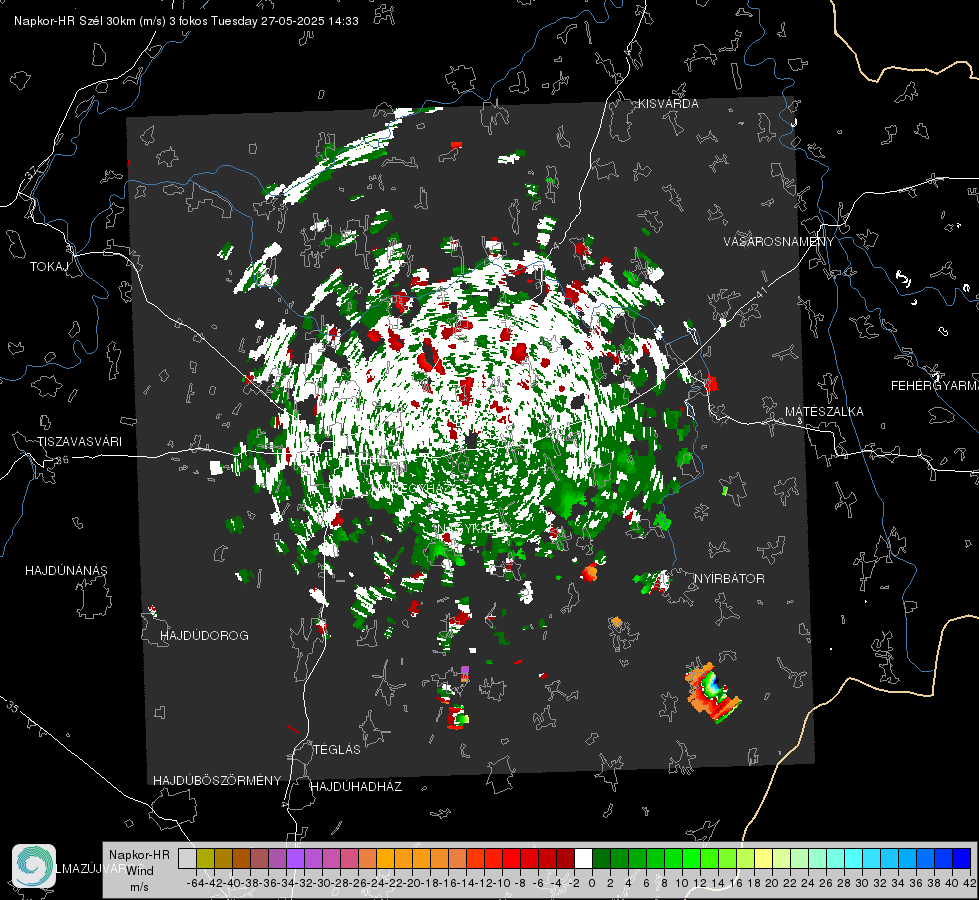The height and width of the screenshot is (900, 979).
Task: Select the white swatch between -2 and 0
Action: (x=583, y=858)
